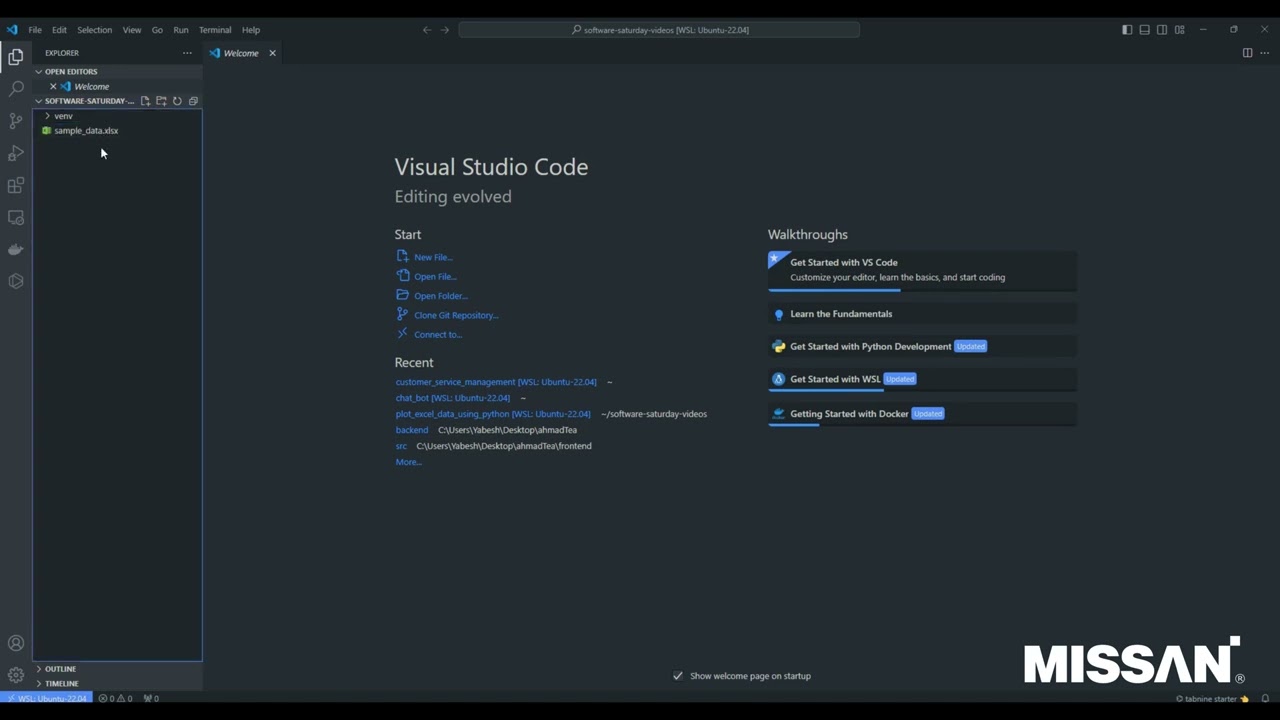Open the Terminal menu

click(x=215, y=30)
